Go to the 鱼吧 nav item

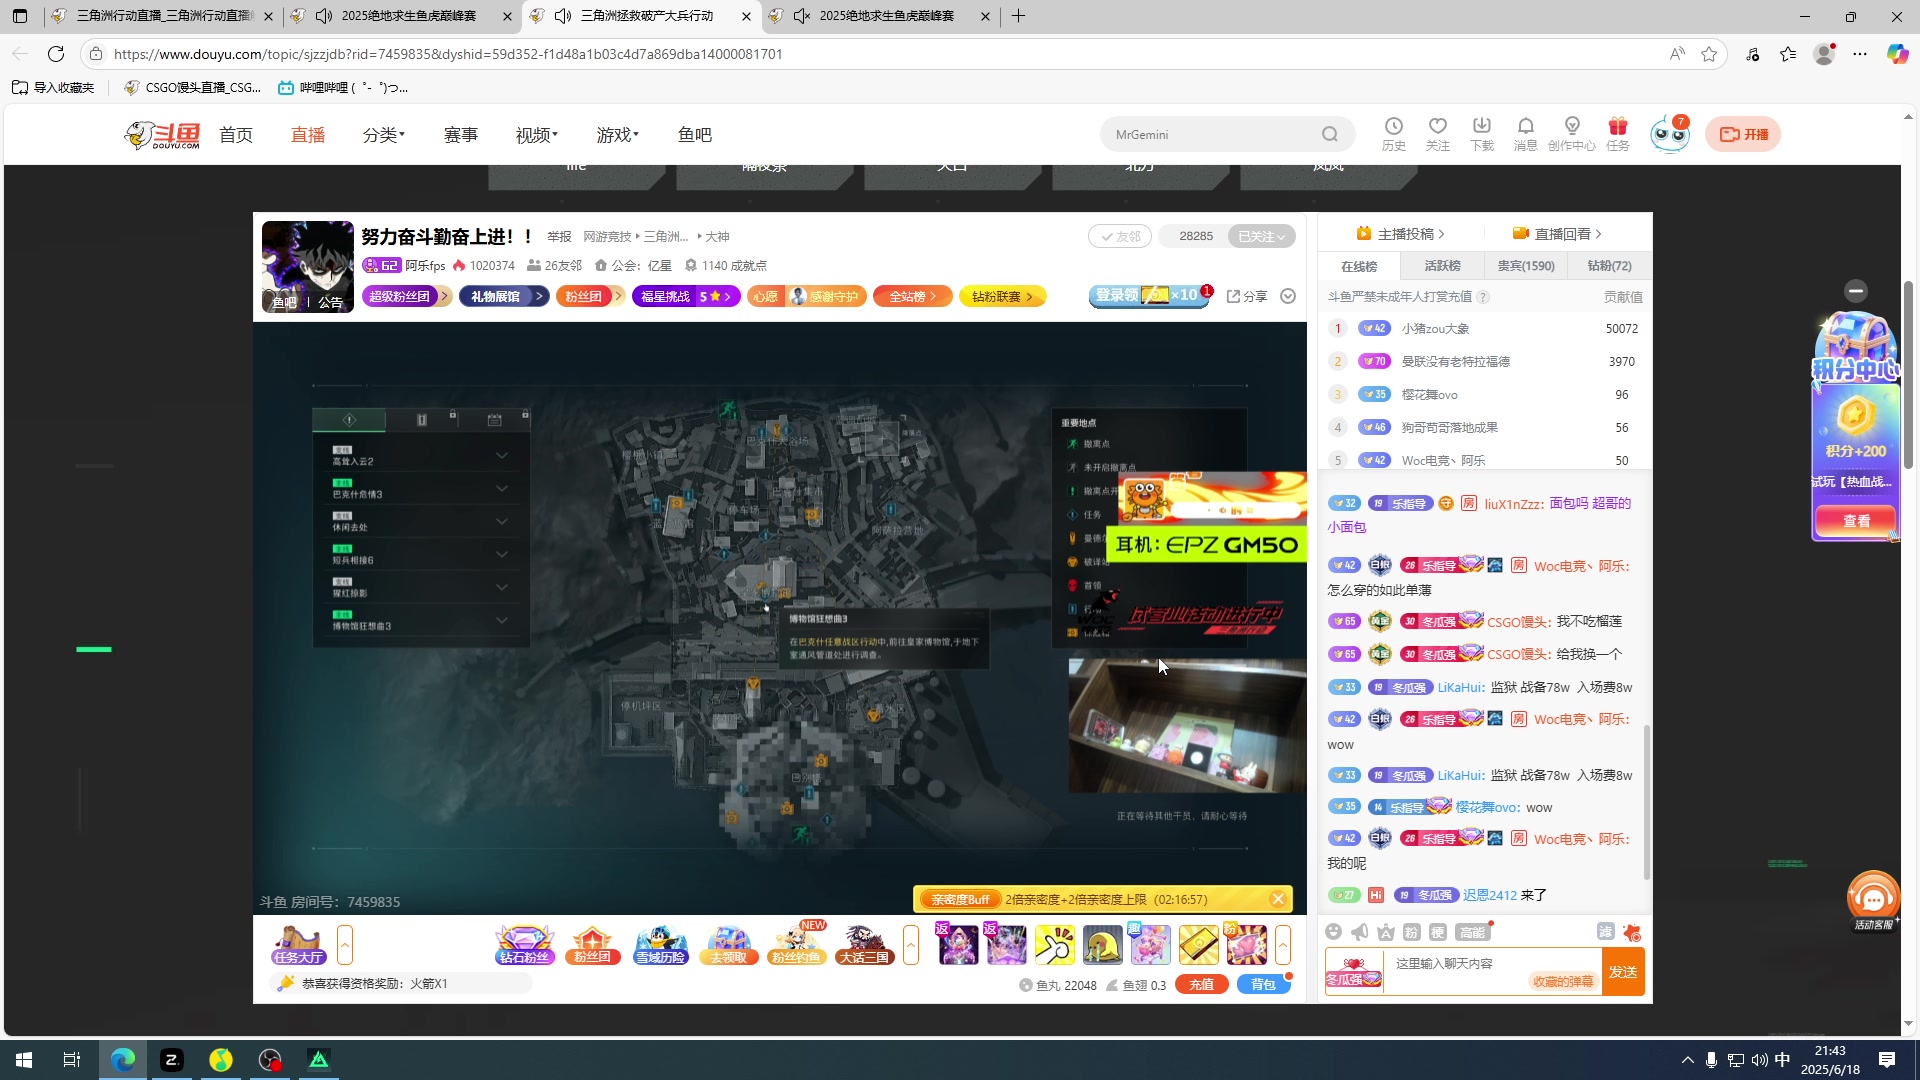(695, 134)
